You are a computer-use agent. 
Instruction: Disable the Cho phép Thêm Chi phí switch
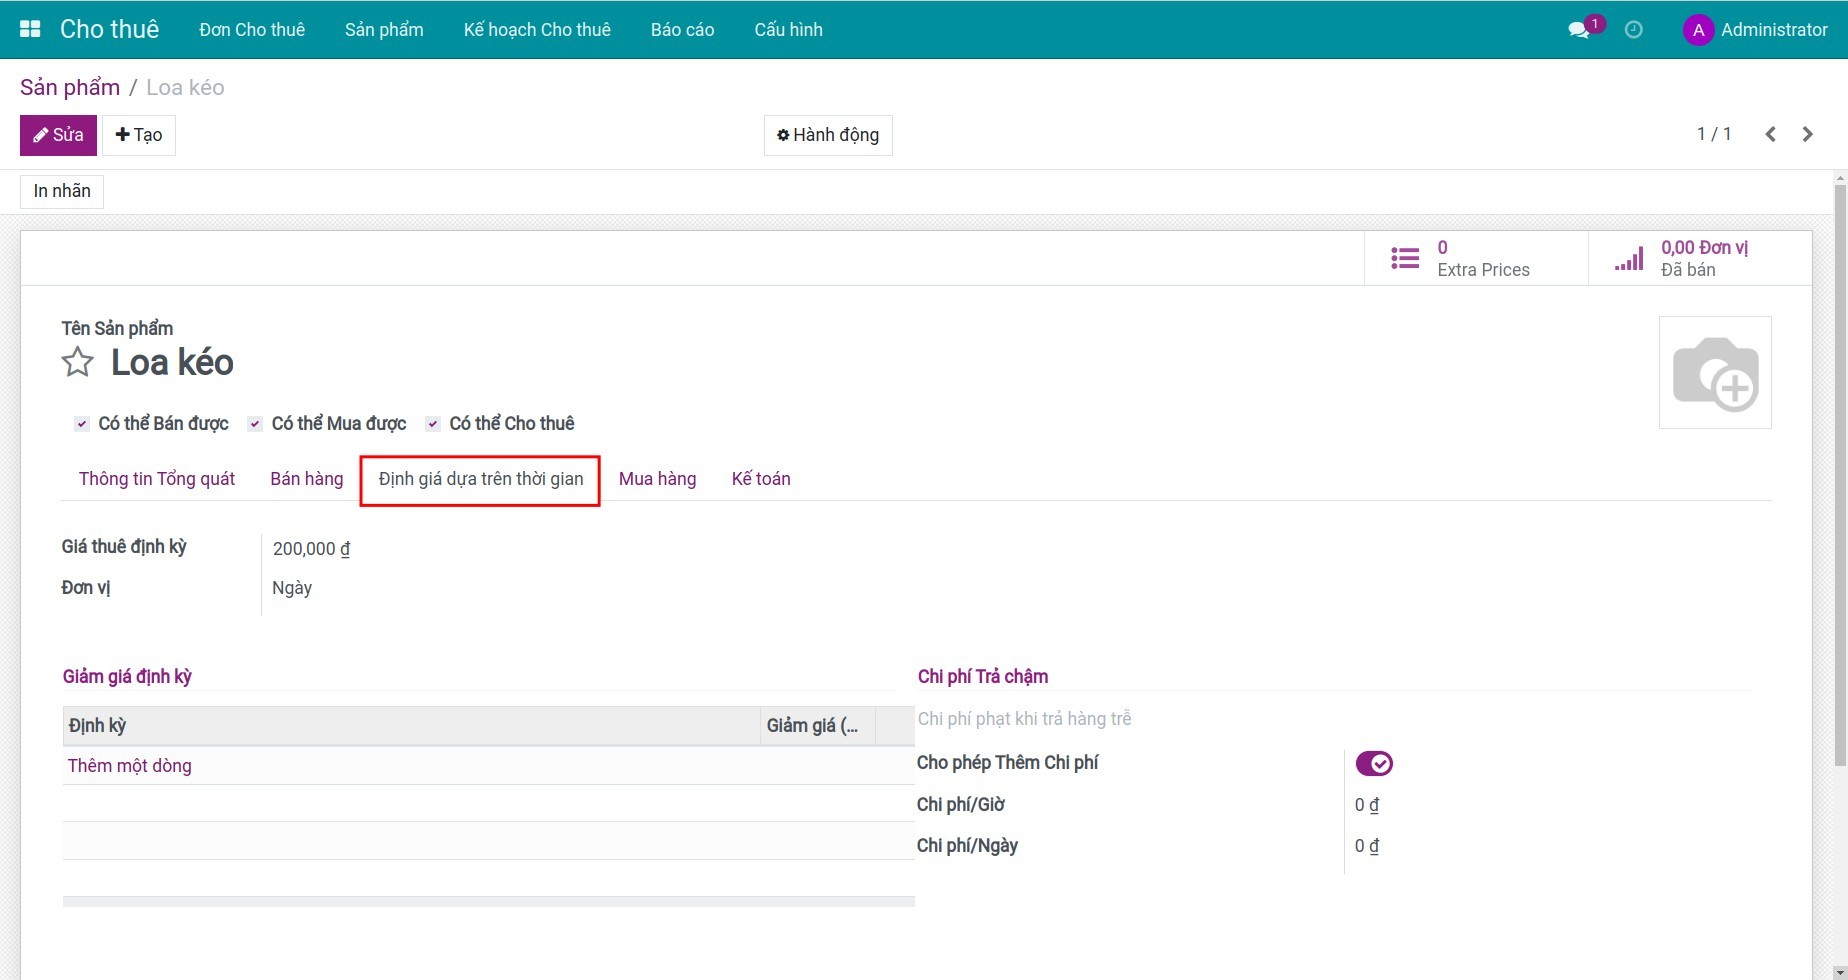coord(1373,764)
